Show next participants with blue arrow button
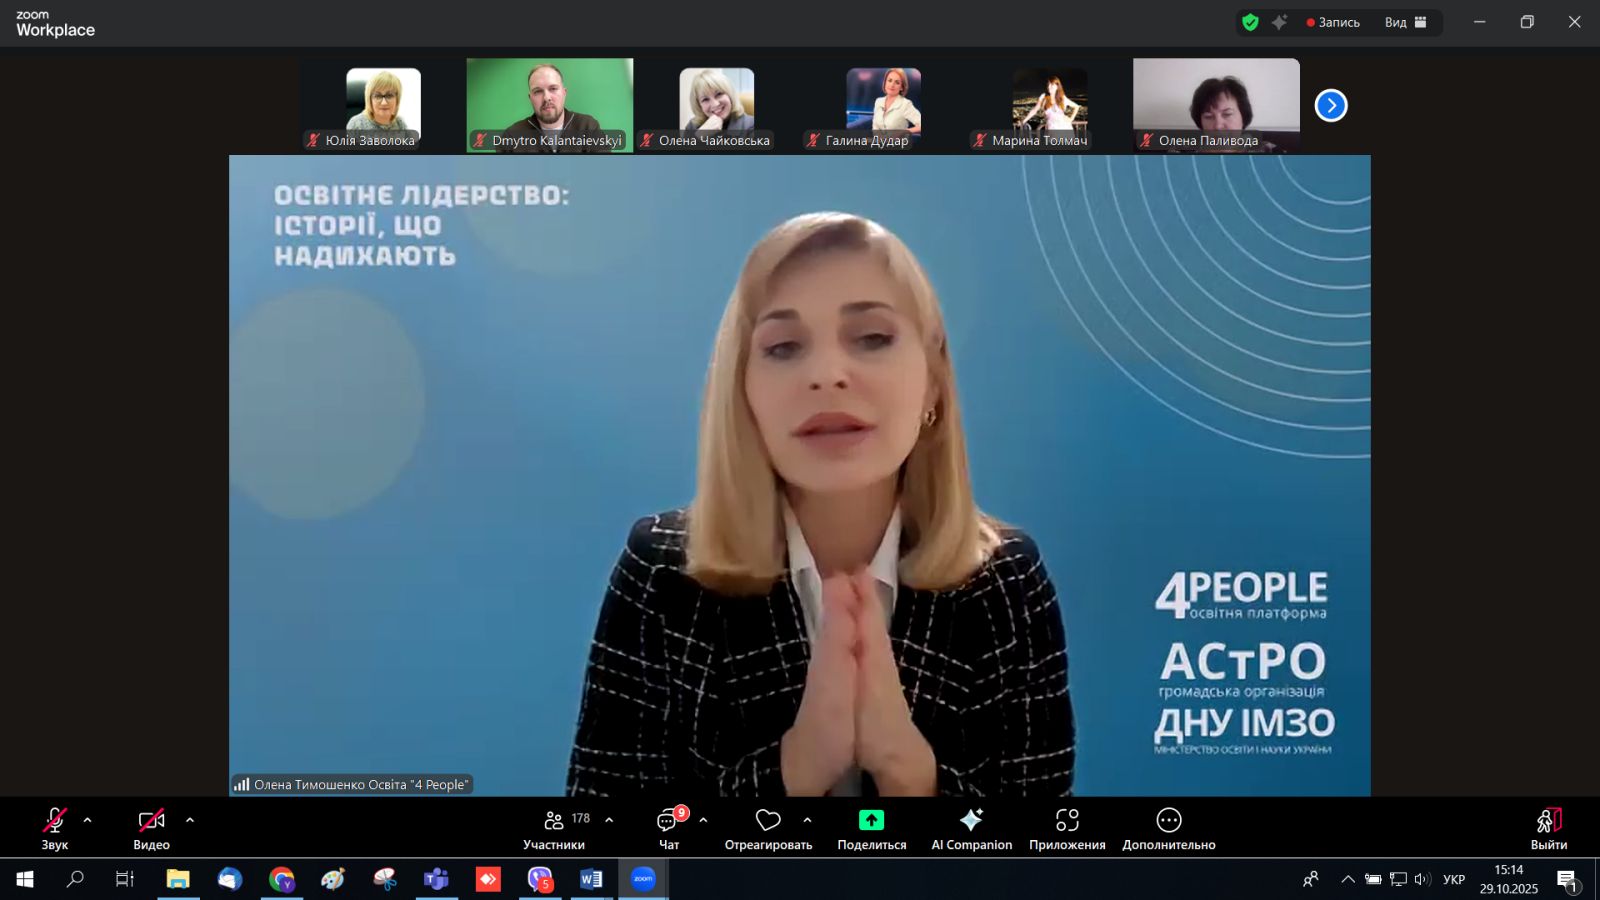The width and height of the screenshot is (1600, 900). 1330,105
